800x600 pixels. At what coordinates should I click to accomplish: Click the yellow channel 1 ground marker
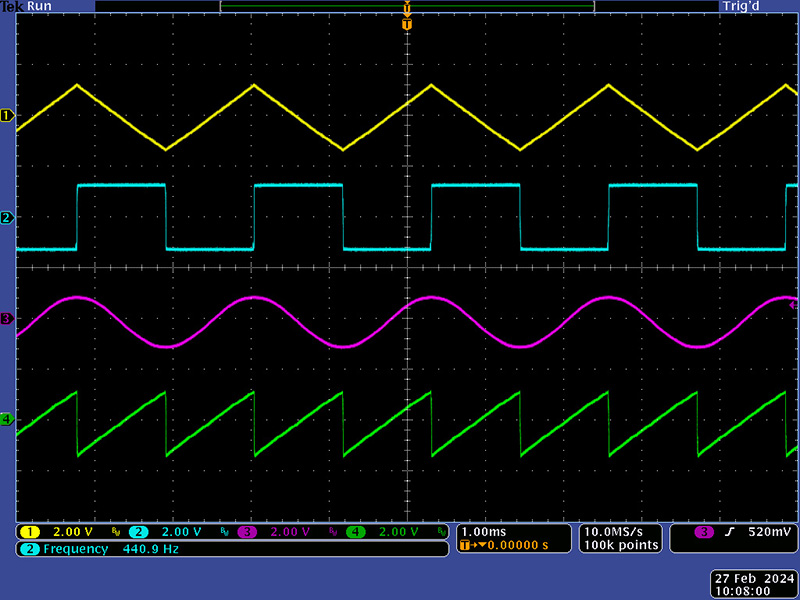coord(7,116)
